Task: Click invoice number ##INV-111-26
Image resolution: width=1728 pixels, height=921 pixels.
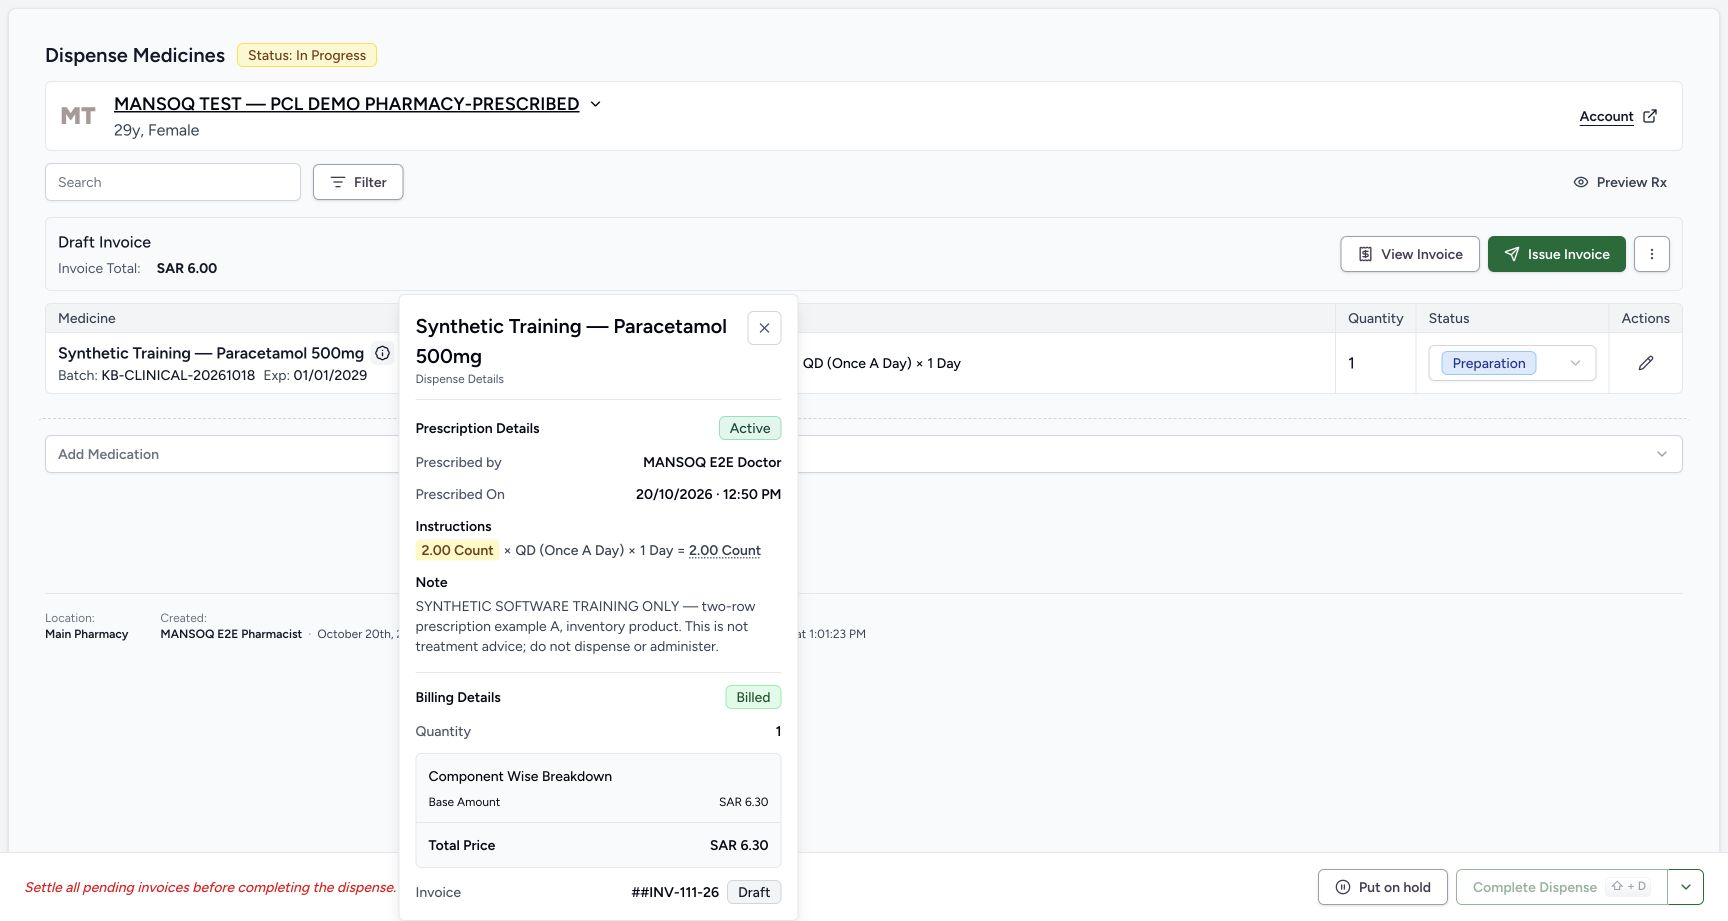Action: point(675,892)
